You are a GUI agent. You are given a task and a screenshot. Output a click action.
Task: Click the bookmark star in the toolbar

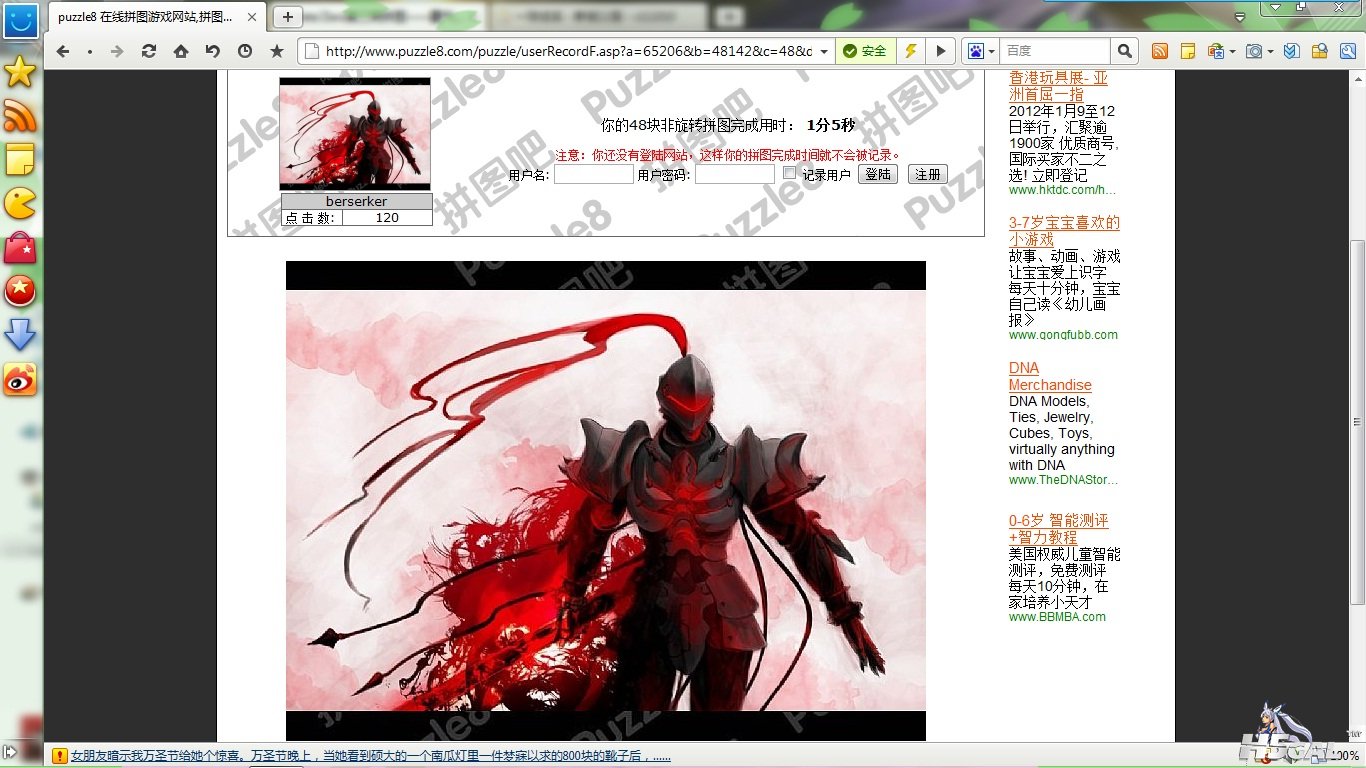[277, 51]
